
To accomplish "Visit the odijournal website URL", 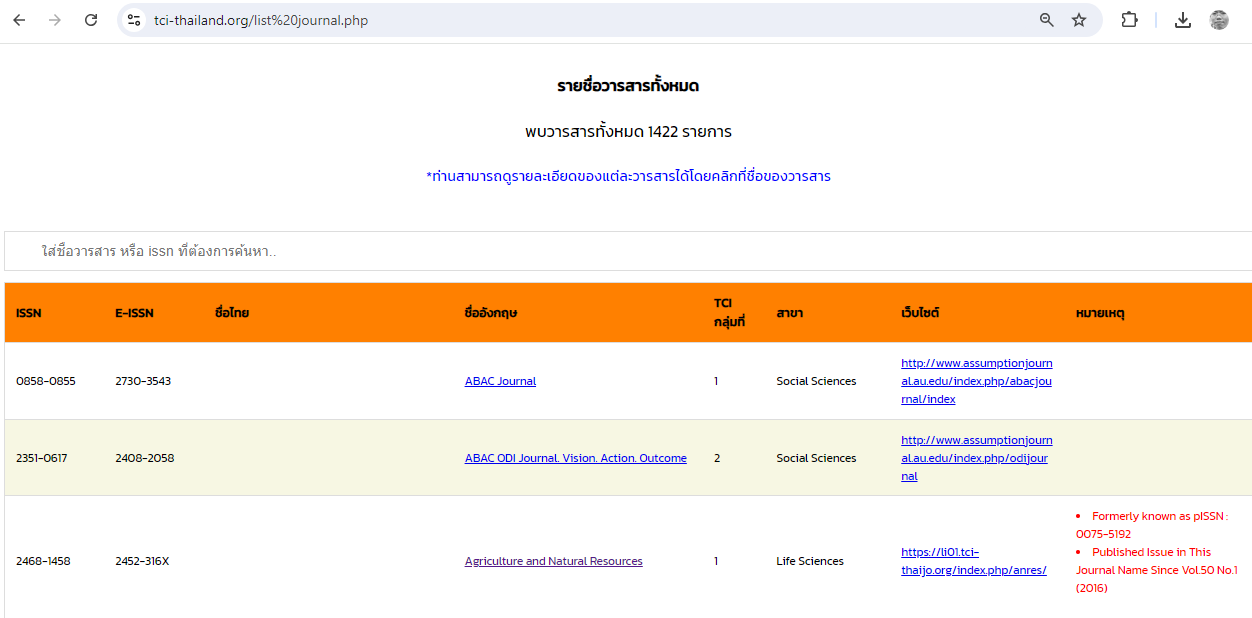I will tap(976, 458).
